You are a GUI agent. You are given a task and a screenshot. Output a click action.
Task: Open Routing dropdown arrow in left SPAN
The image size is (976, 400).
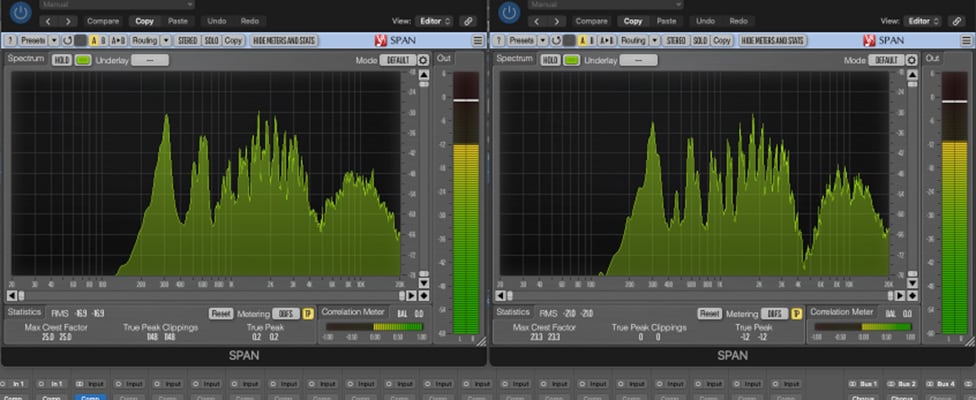pos(166,40)
